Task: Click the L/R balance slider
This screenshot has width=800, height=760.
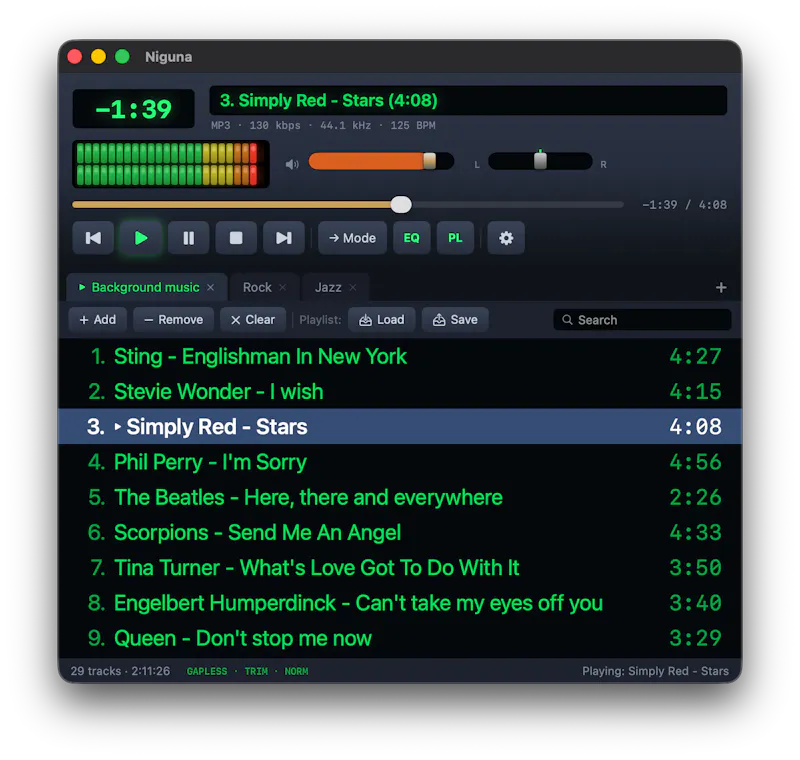Action: 540,161
